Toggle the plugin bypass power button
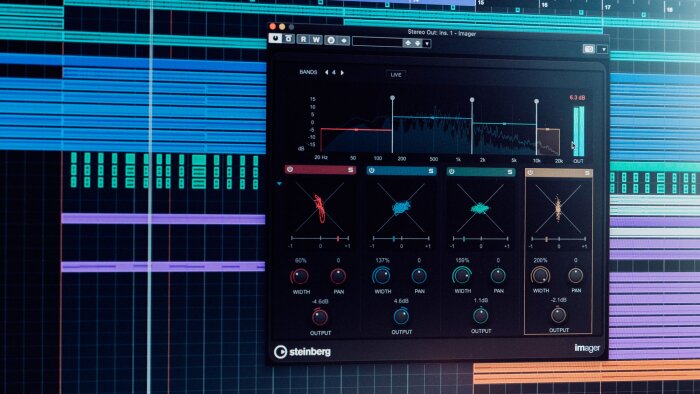This screenshot has height=394, width=700. click(275, 38)
